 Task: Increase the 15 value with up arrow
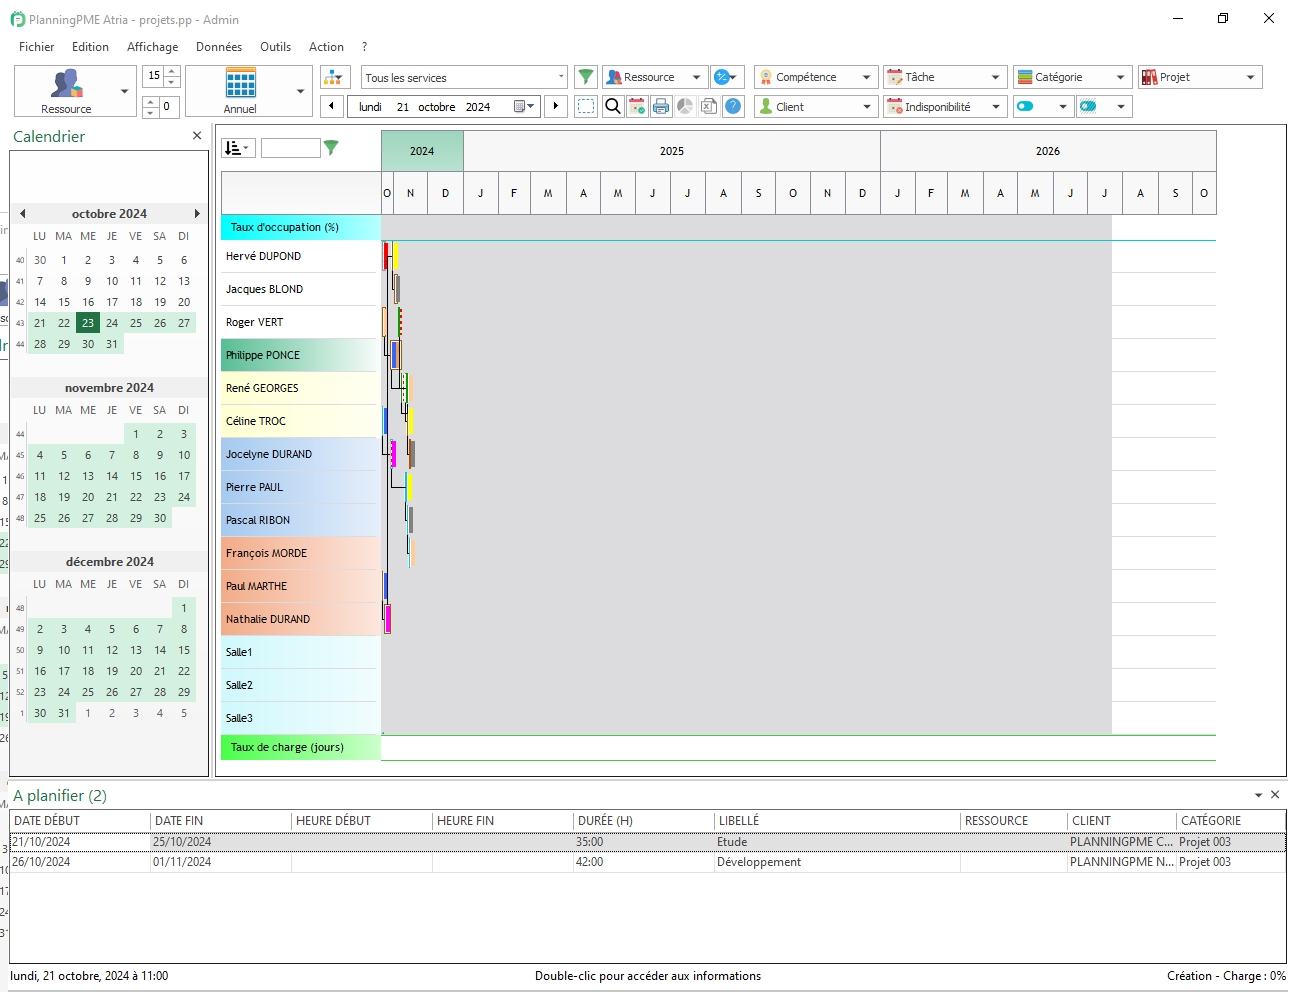click(x=172, y=71)
